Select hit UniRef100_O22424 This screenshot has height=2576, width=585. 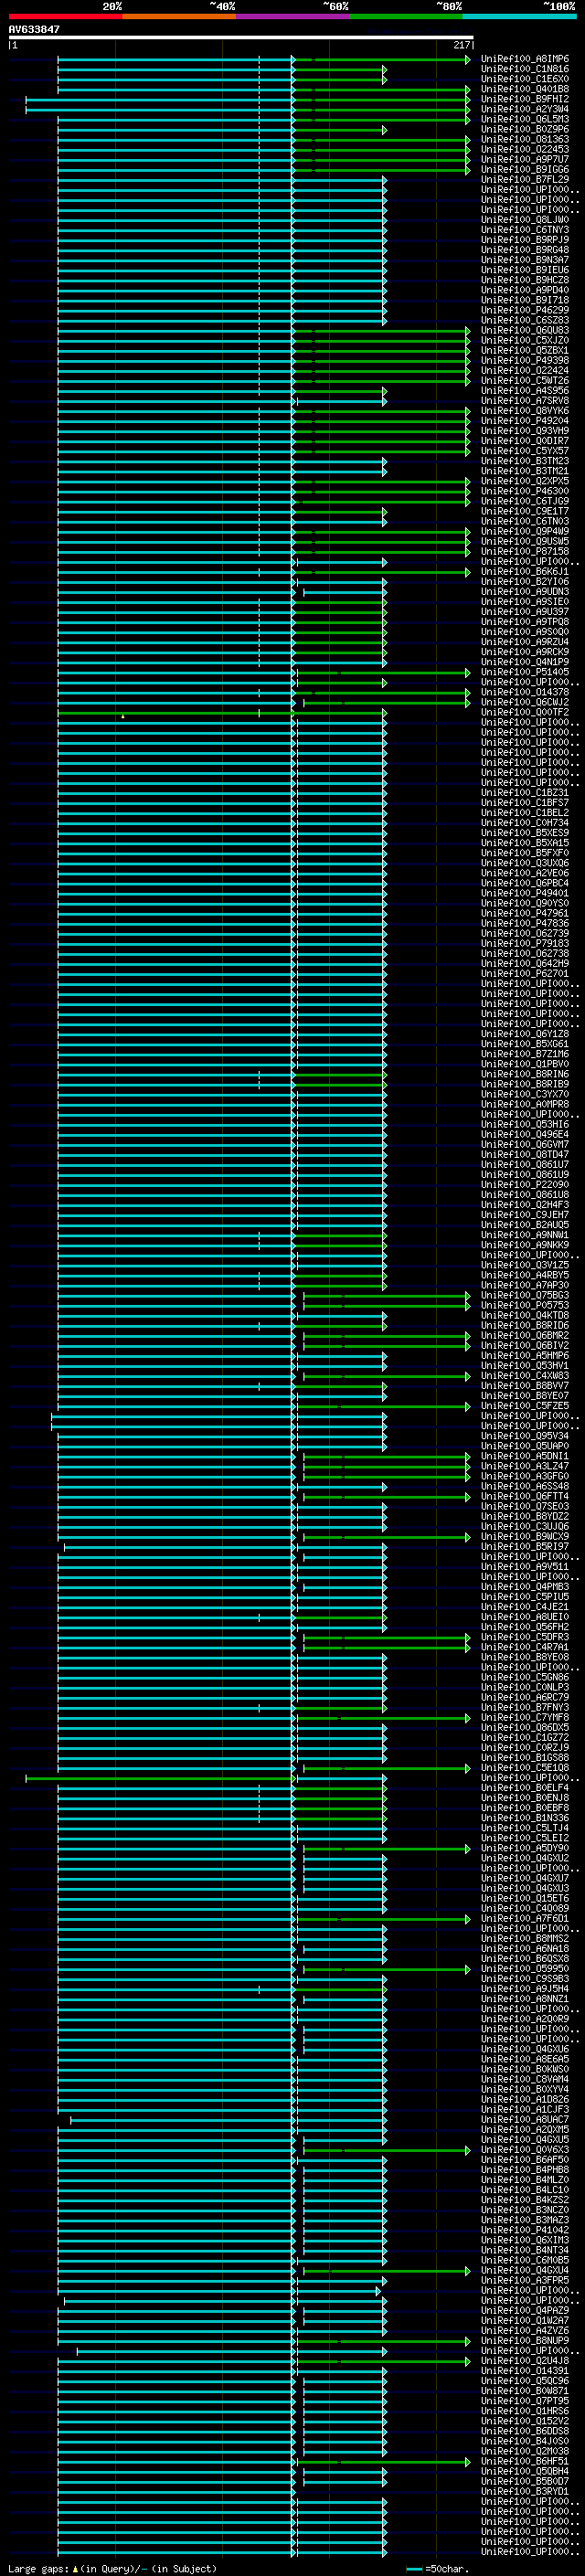[x=525, y=370]
